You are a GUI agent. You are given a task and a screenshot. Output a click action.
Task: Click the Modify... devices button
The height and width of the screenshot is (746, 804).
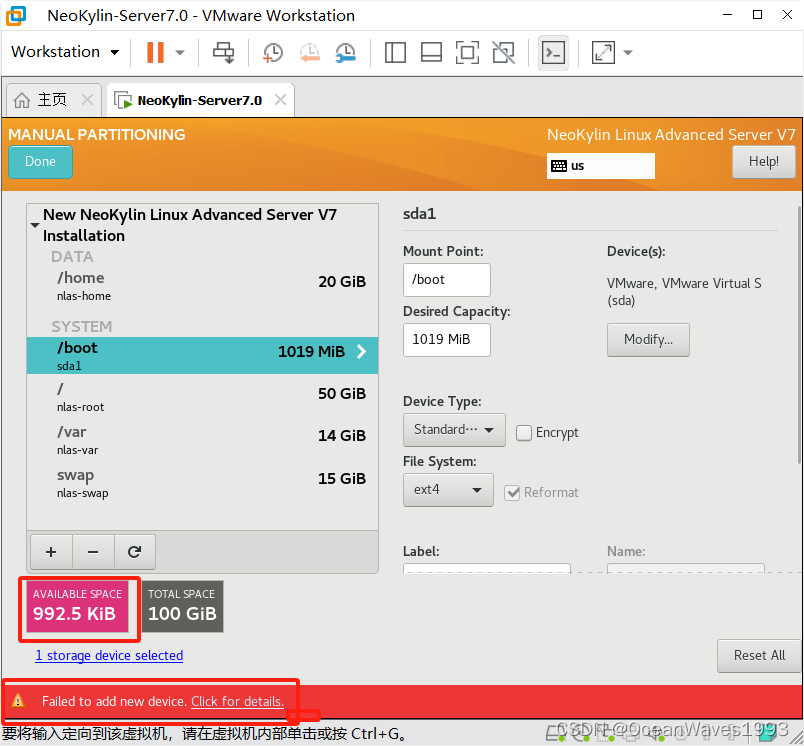[648, 339]
